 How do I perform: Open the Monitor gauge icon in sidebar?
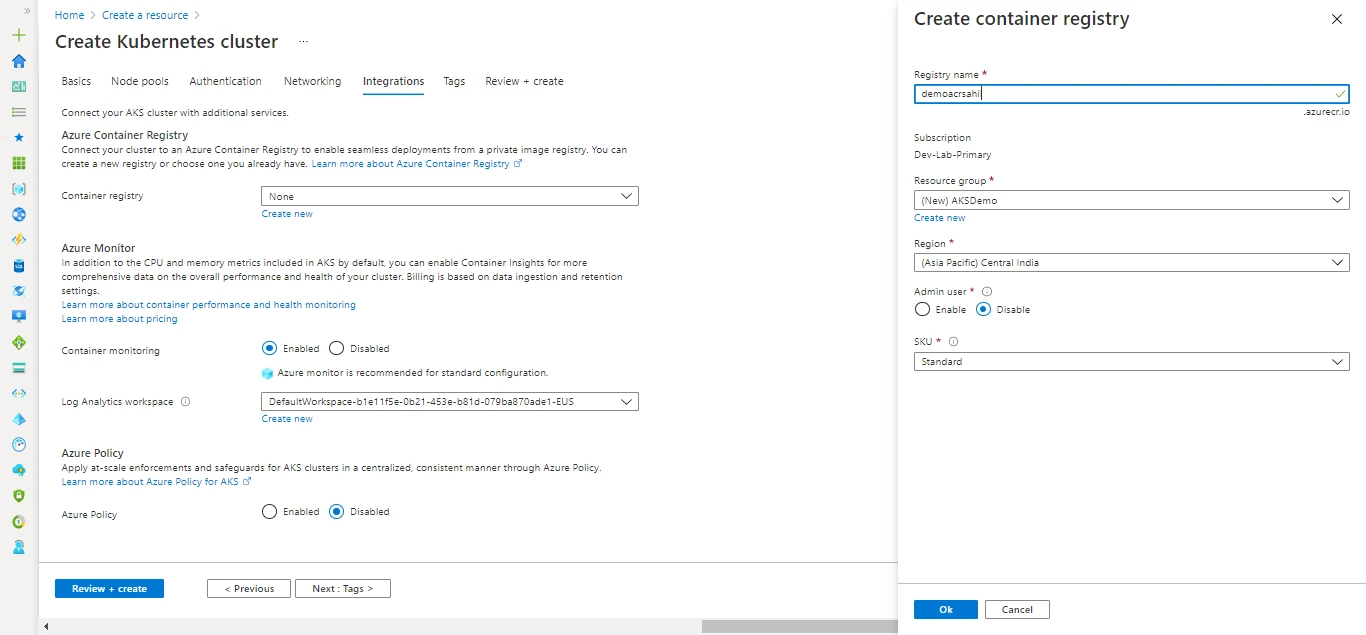[x=19, y=446]
